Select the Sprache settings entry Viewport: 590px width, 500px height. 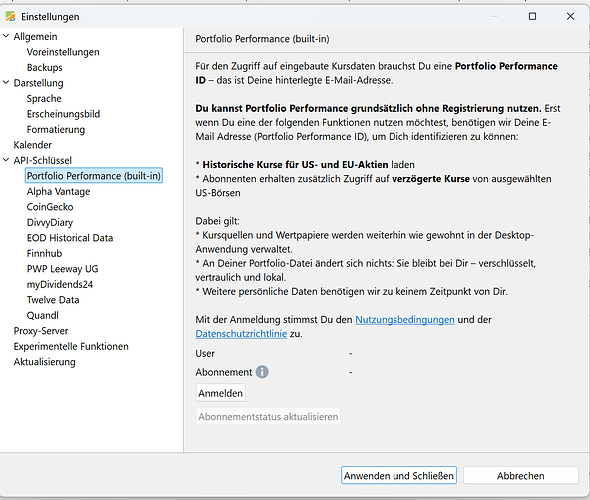tap(44, 99)
